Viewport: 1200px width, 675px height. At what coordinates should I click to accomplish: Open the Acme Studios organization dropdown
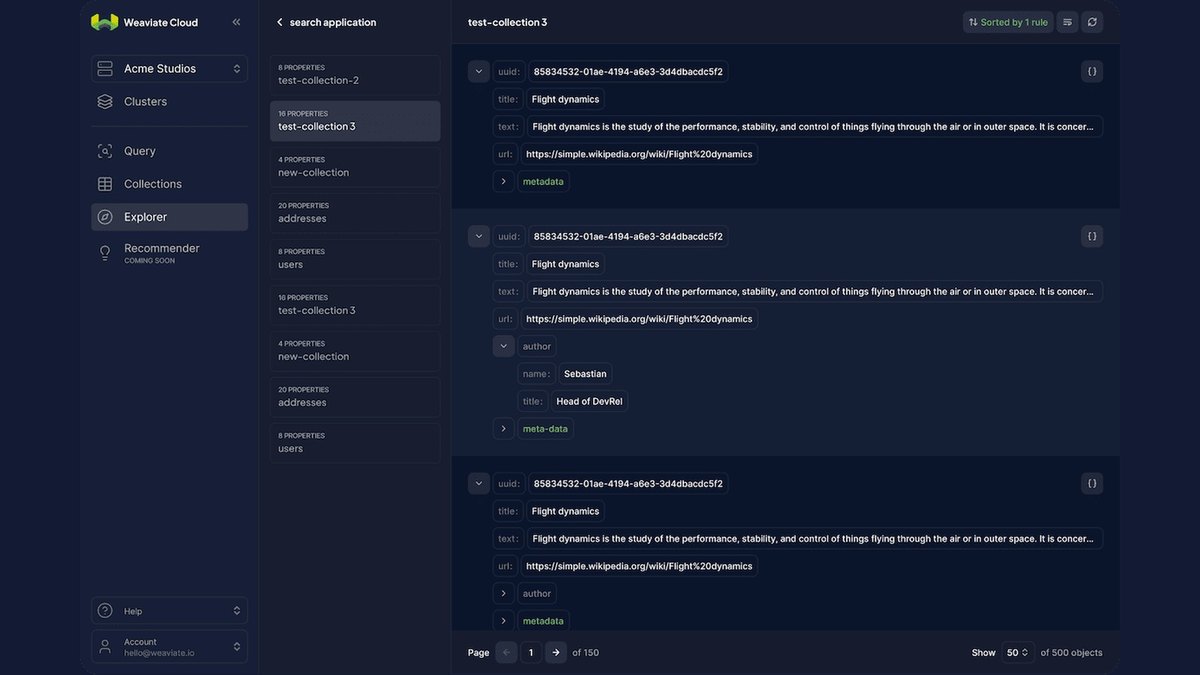[x=169, y=69]
